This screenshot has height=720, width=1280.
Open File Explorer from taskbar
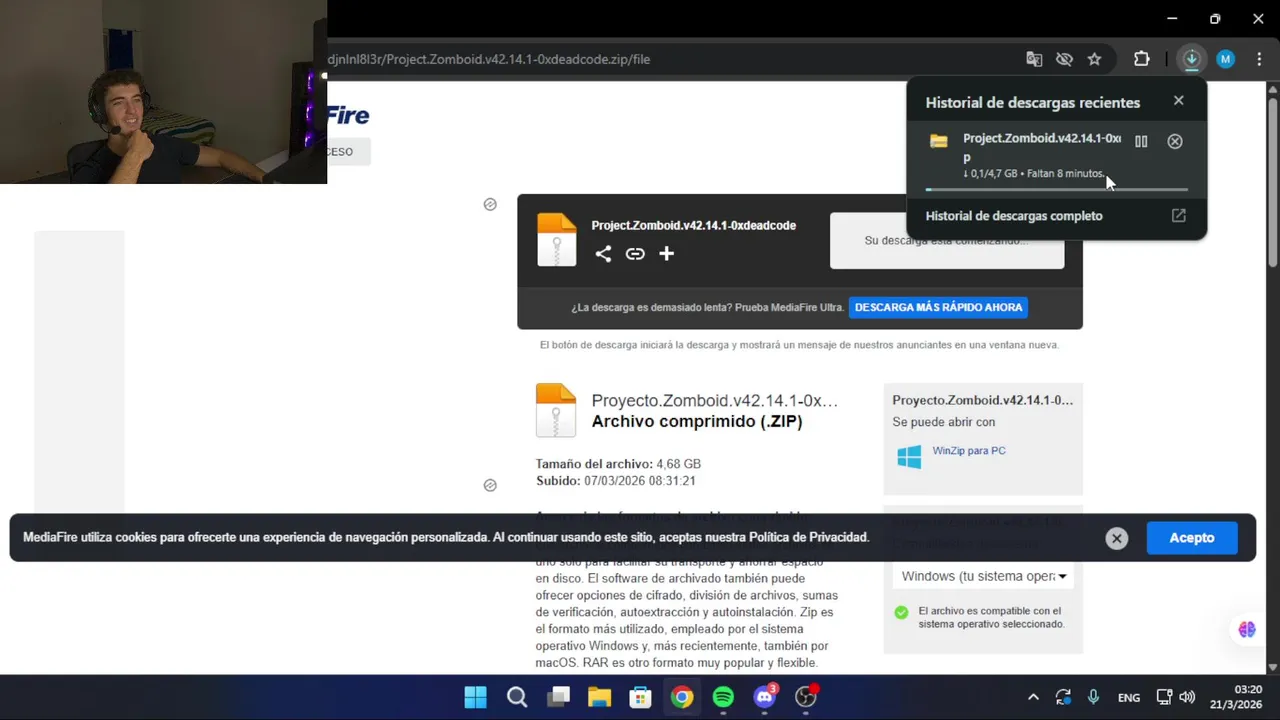click(x=599, y=697)
